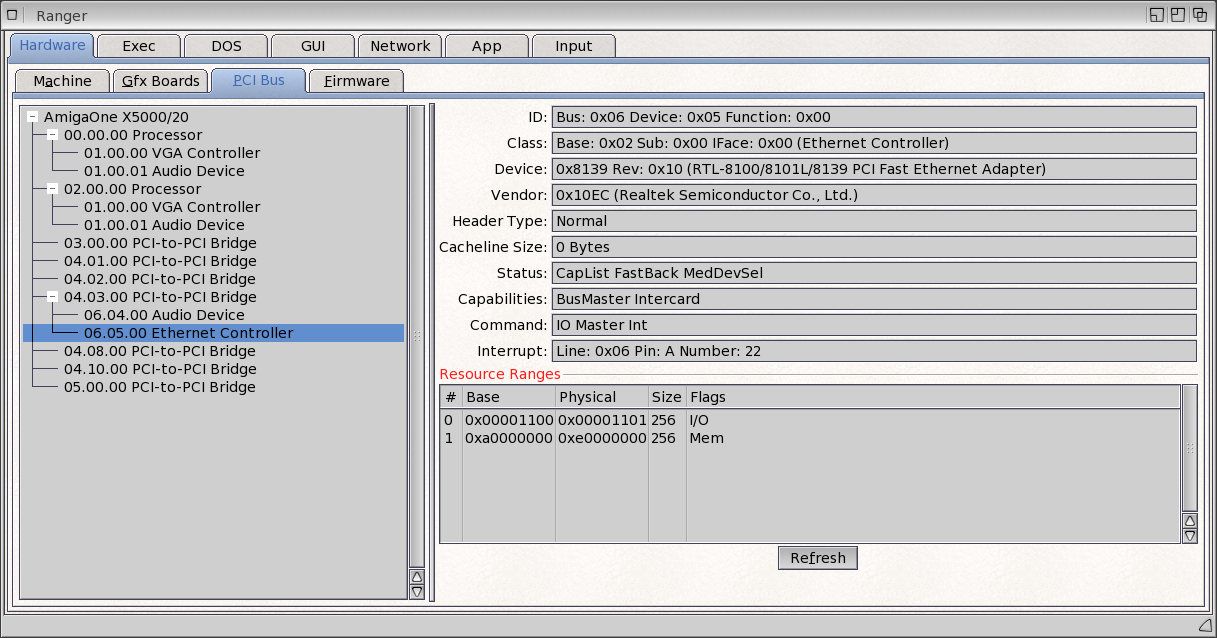The width and height of the screenshot is (1217, 638).
Task: Click the tree list scroll down arrow
Action: (x=417, y=592)
